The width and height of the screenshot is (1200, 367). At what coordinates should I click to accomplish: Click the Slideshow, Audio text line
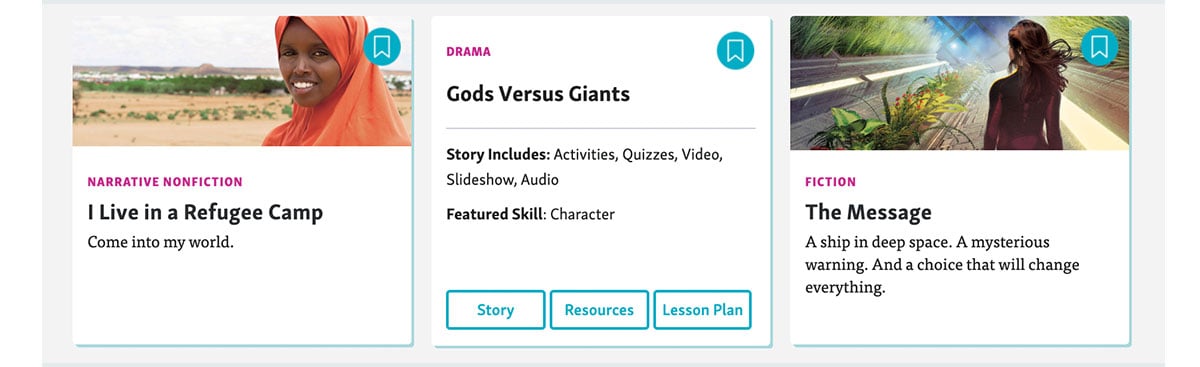point(502,180)
